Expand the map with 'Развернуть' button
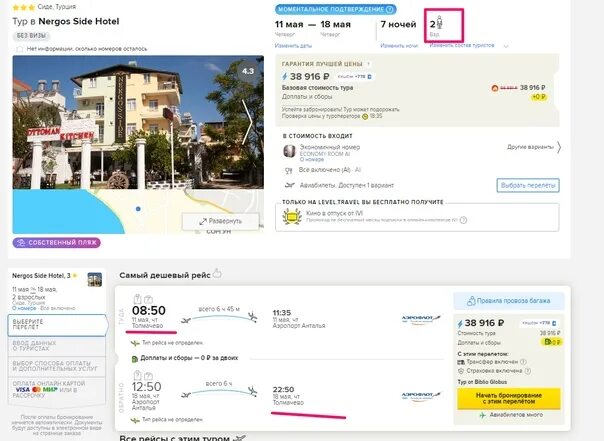The image size is (604, 441). pos(221,221)
